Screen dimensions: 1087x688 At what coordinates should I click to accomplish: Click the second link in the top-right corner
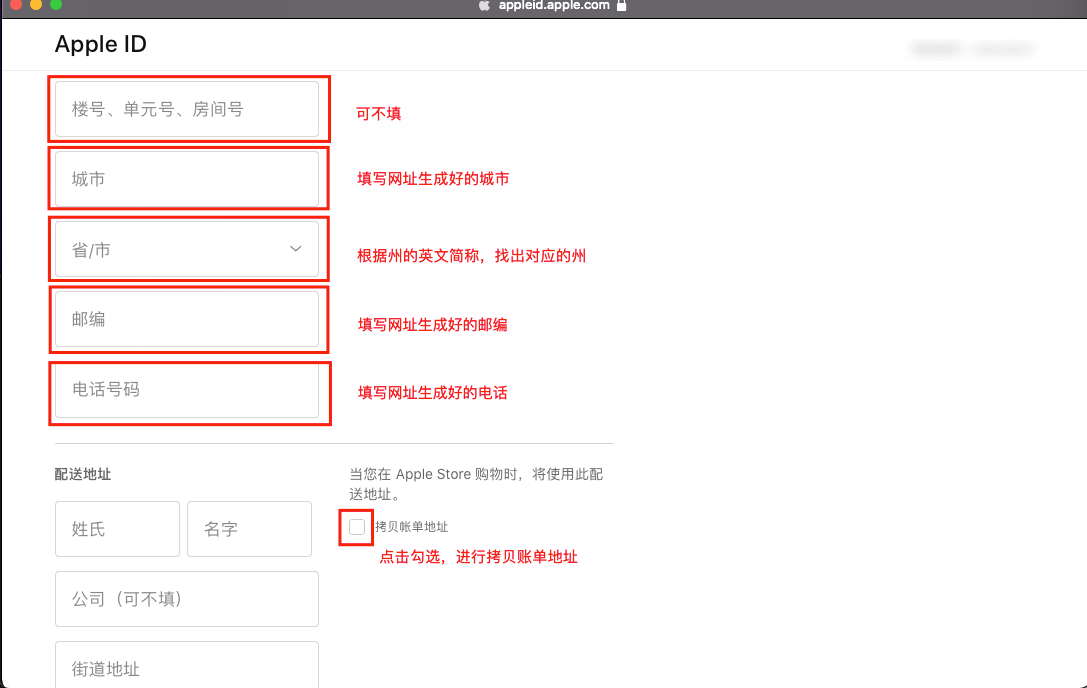[1003, 48]
